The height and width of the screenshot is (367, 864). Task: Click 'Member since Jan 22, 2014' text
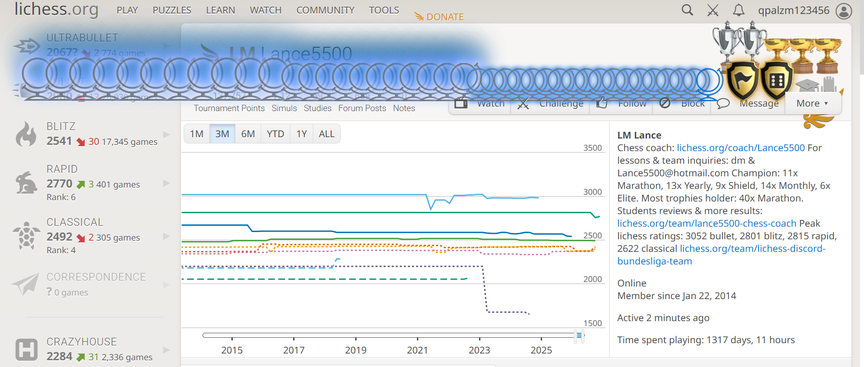(x=677, y=296)
